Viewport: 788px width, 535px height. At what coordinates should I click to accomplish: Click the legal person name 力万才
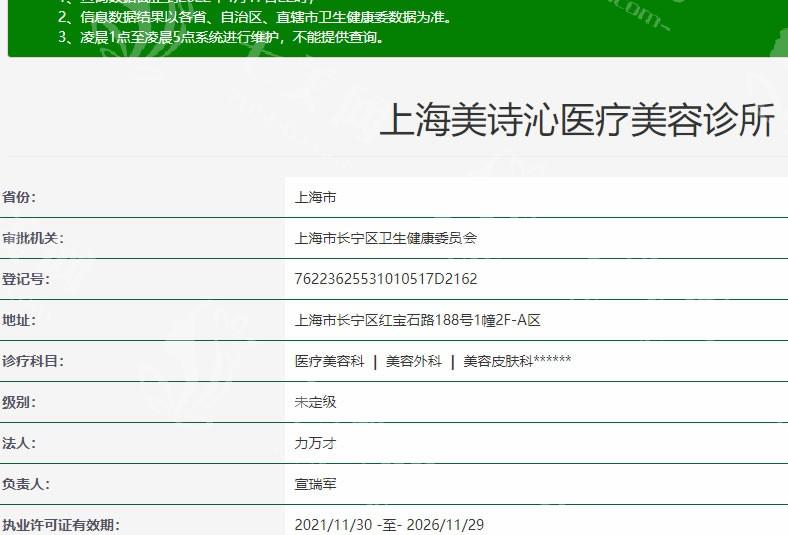pyautogui.click(x=315, y=444)
